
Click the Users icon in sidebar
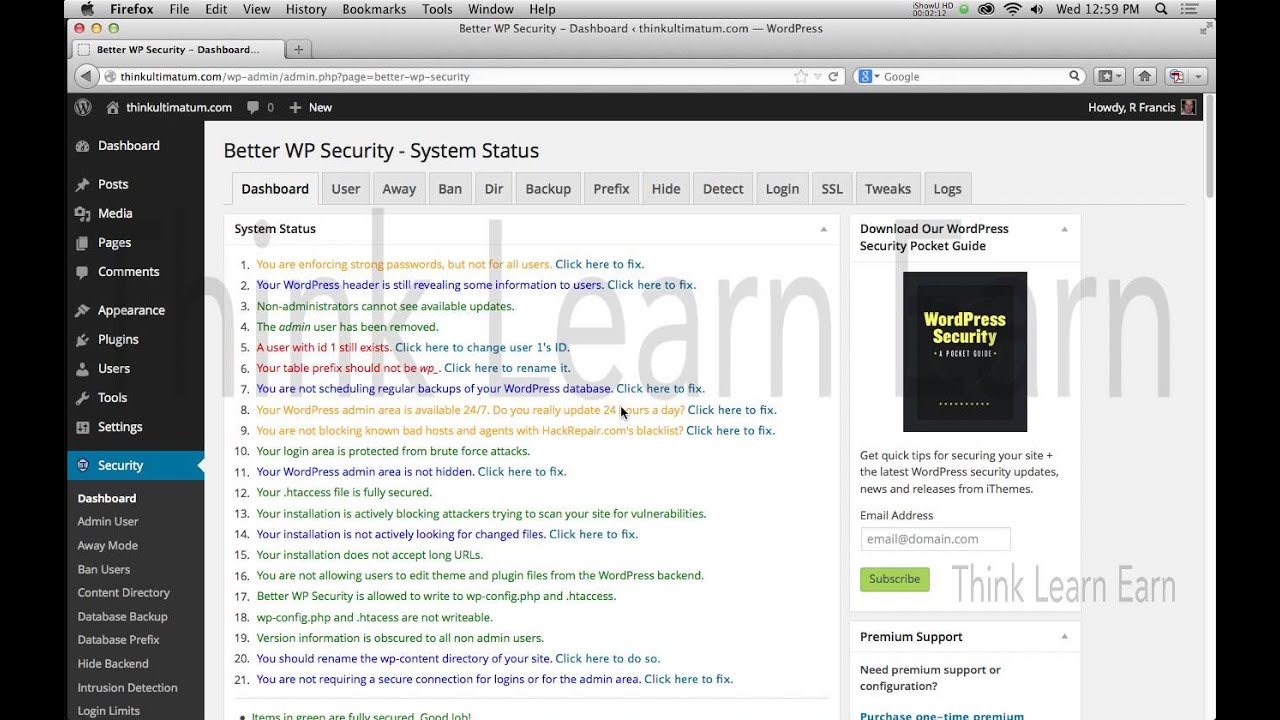click(83, 369)
